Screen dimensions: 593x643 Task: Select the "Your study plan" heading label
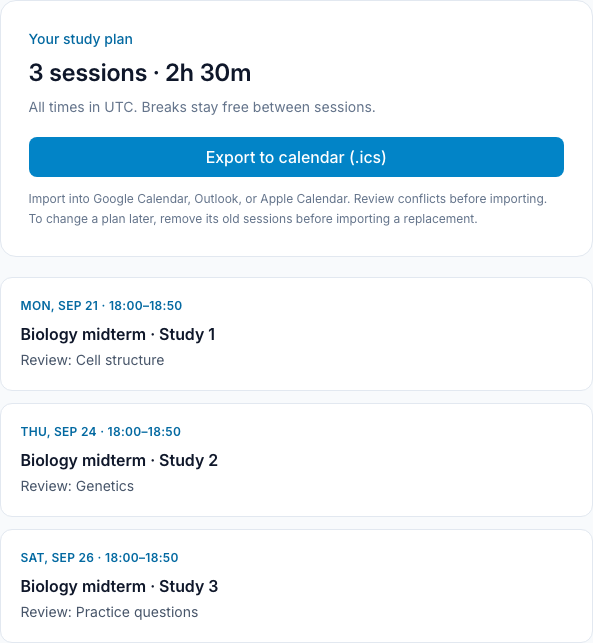pyautogui.click(x=81, y=39)
